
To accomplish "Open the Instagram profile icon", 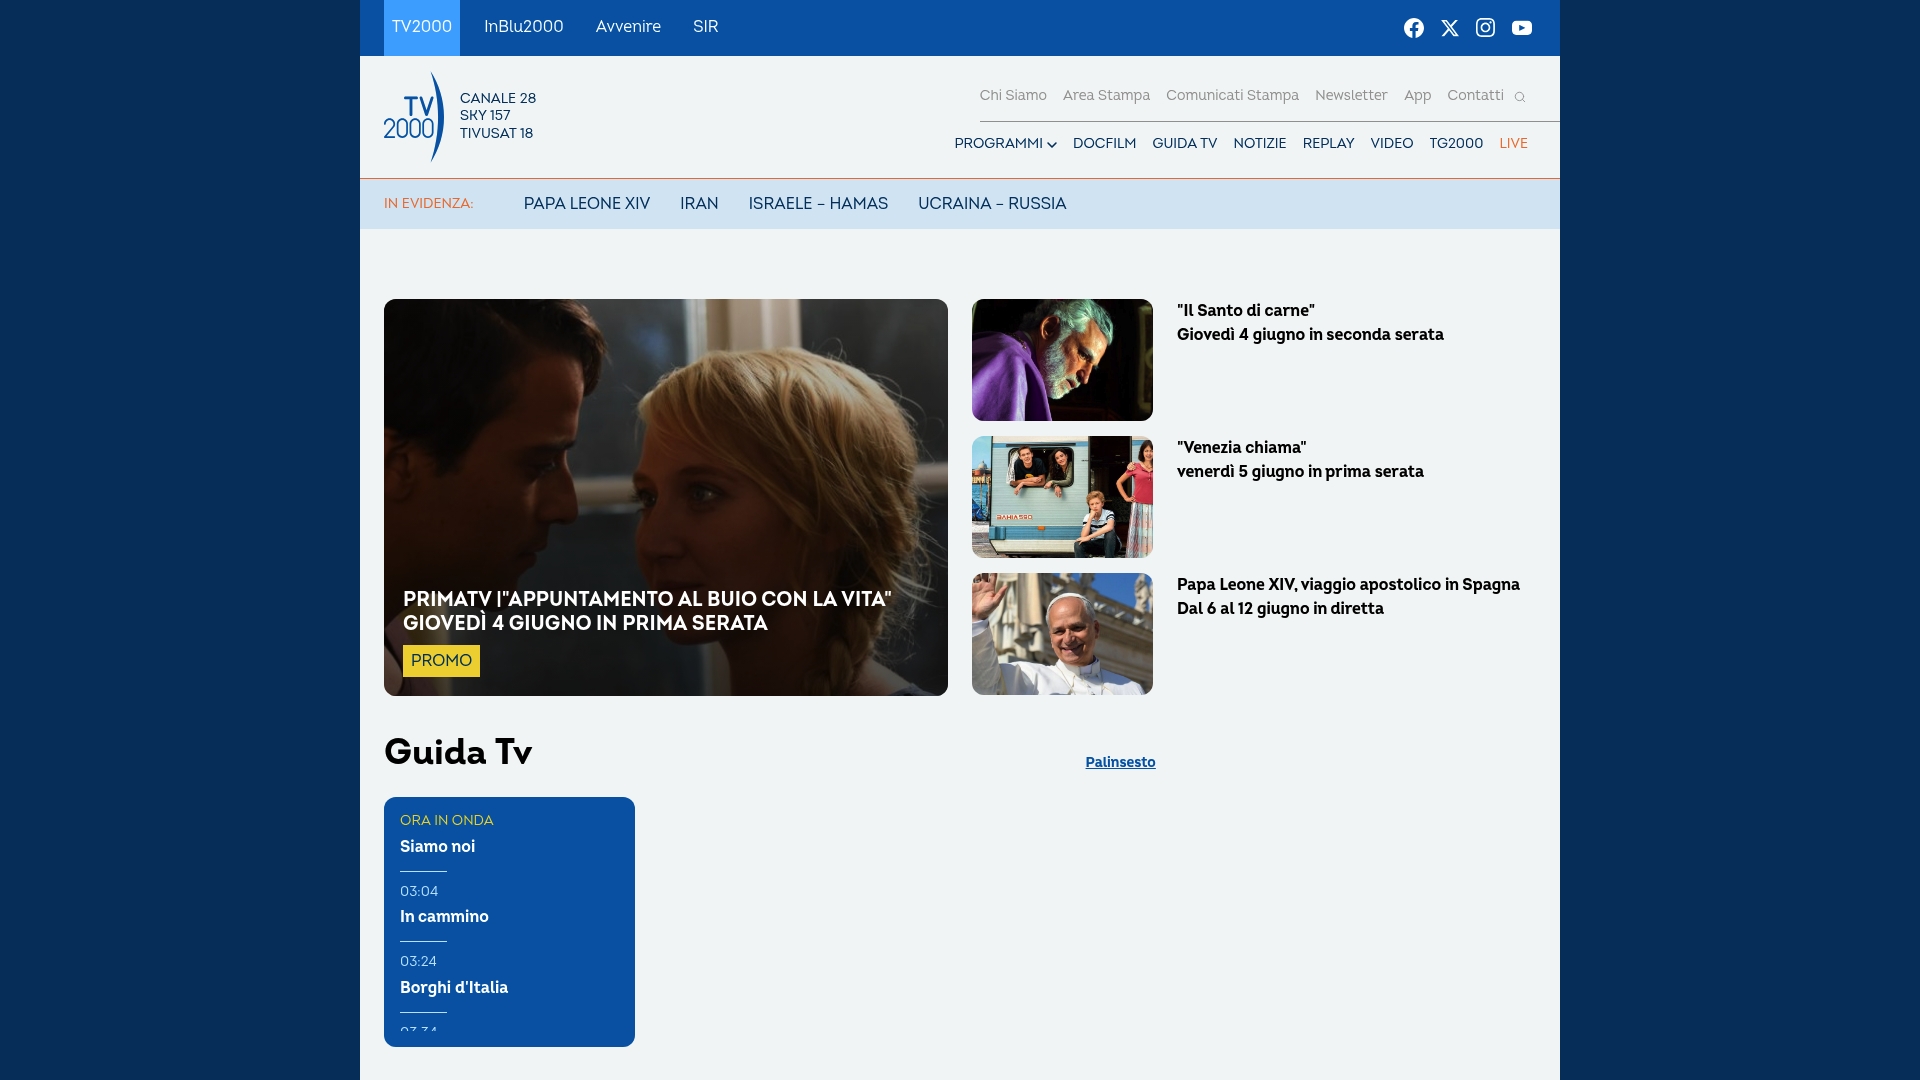I will coord(1485,28).
